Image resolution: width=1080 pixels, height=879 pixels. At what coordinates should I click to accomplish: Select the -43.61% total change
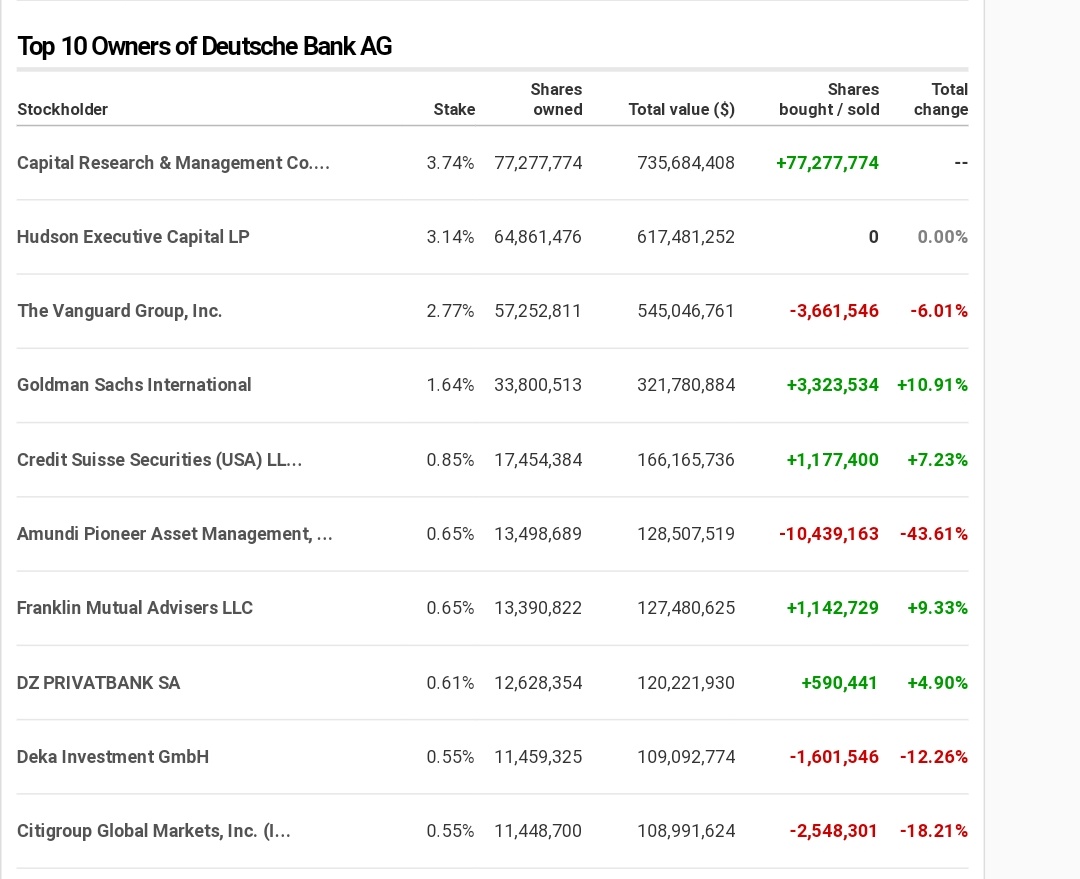point(934,534)
